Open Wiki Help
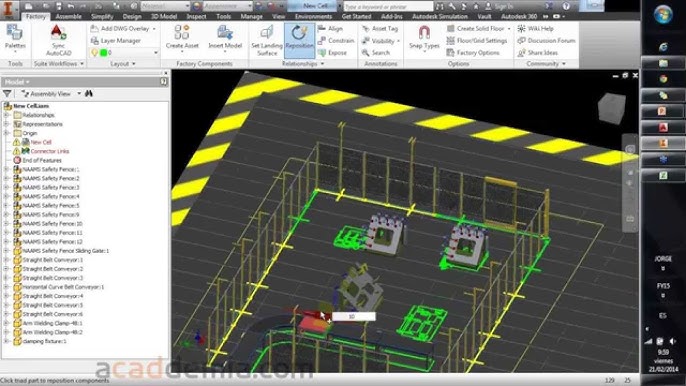The height and width of the screenshot is (386, 686). (536, 28)
